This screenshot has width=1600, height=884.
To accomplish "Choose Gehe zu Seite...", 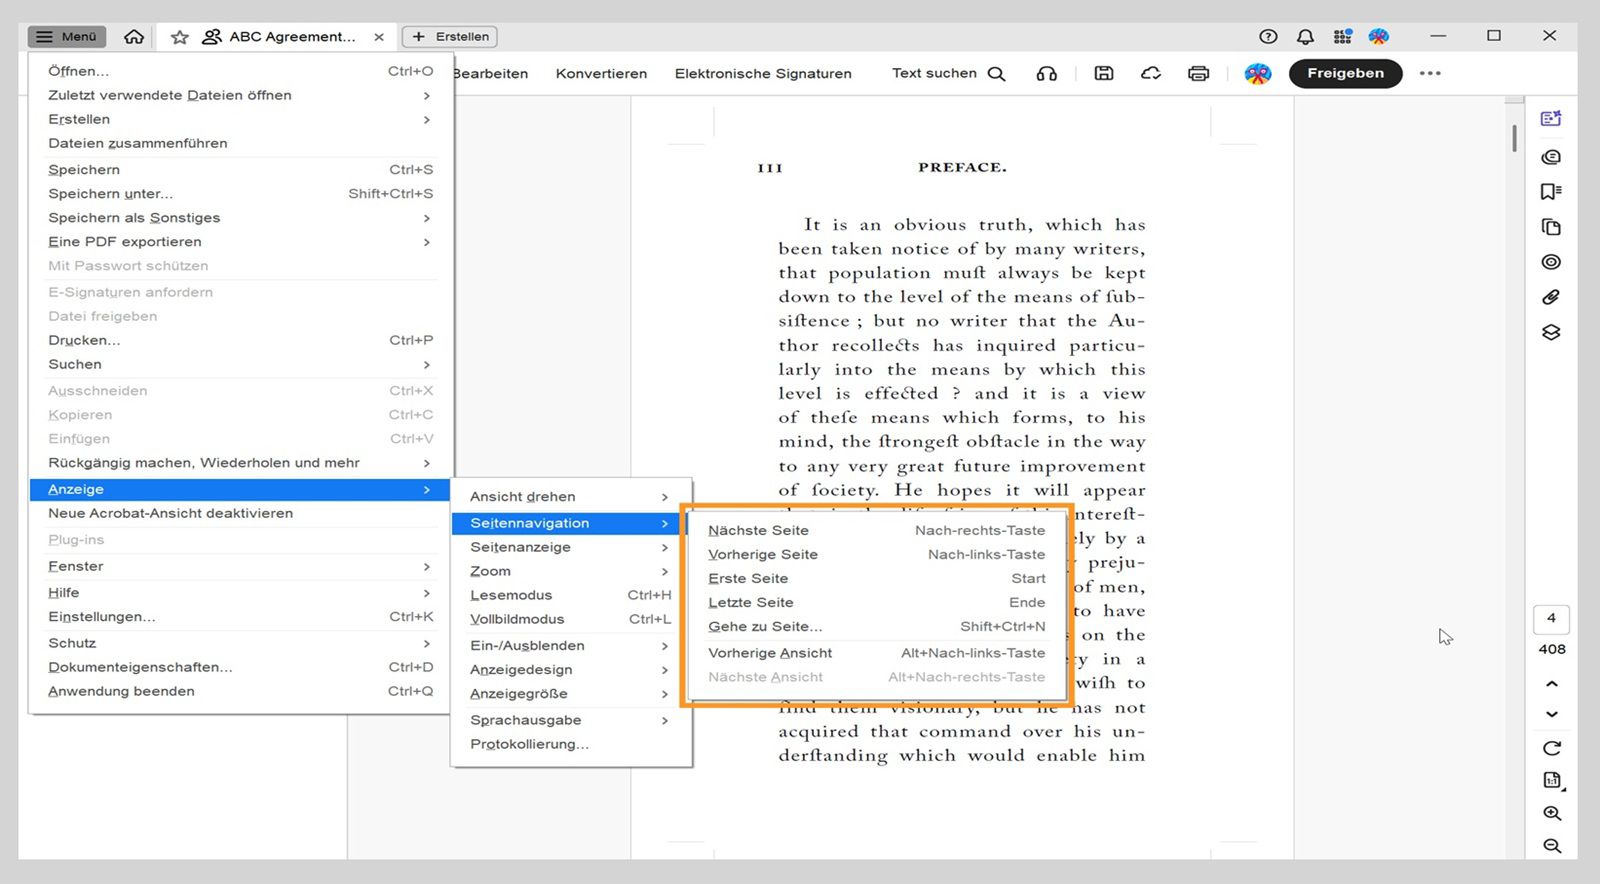I will point(876,627).
